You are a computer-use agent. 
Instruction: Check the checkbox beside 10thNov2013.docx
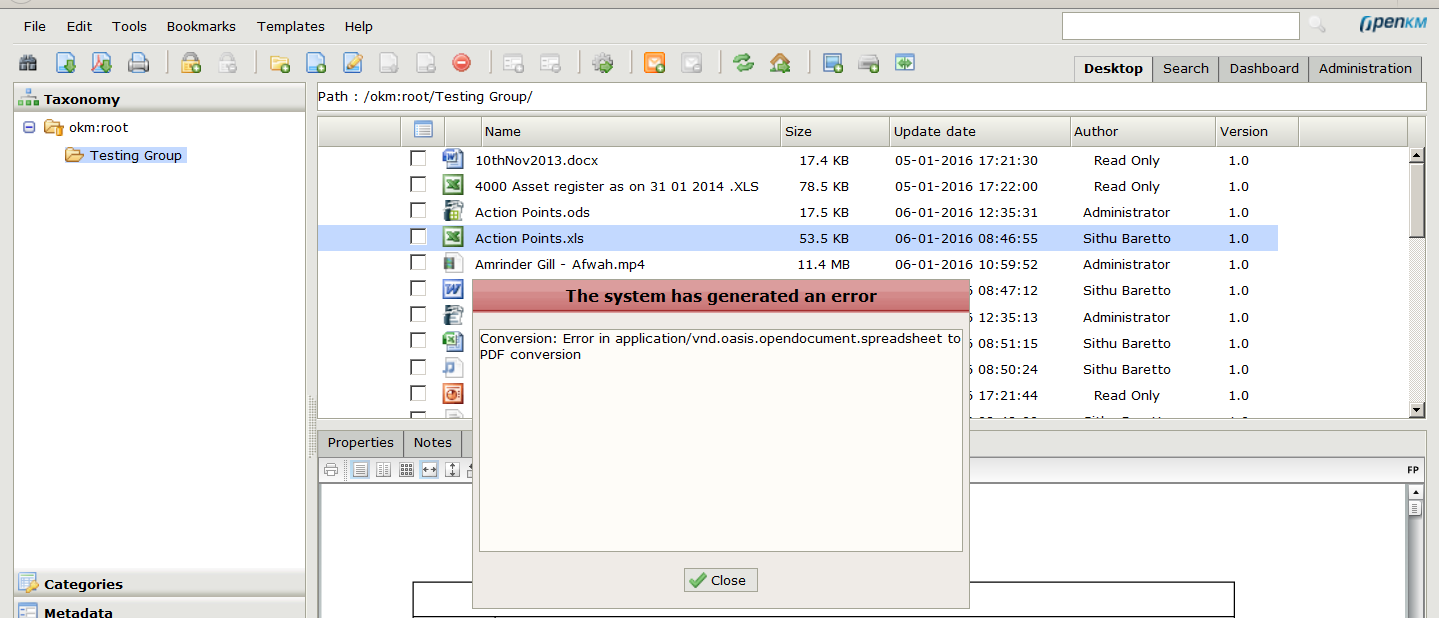(418, 158)
